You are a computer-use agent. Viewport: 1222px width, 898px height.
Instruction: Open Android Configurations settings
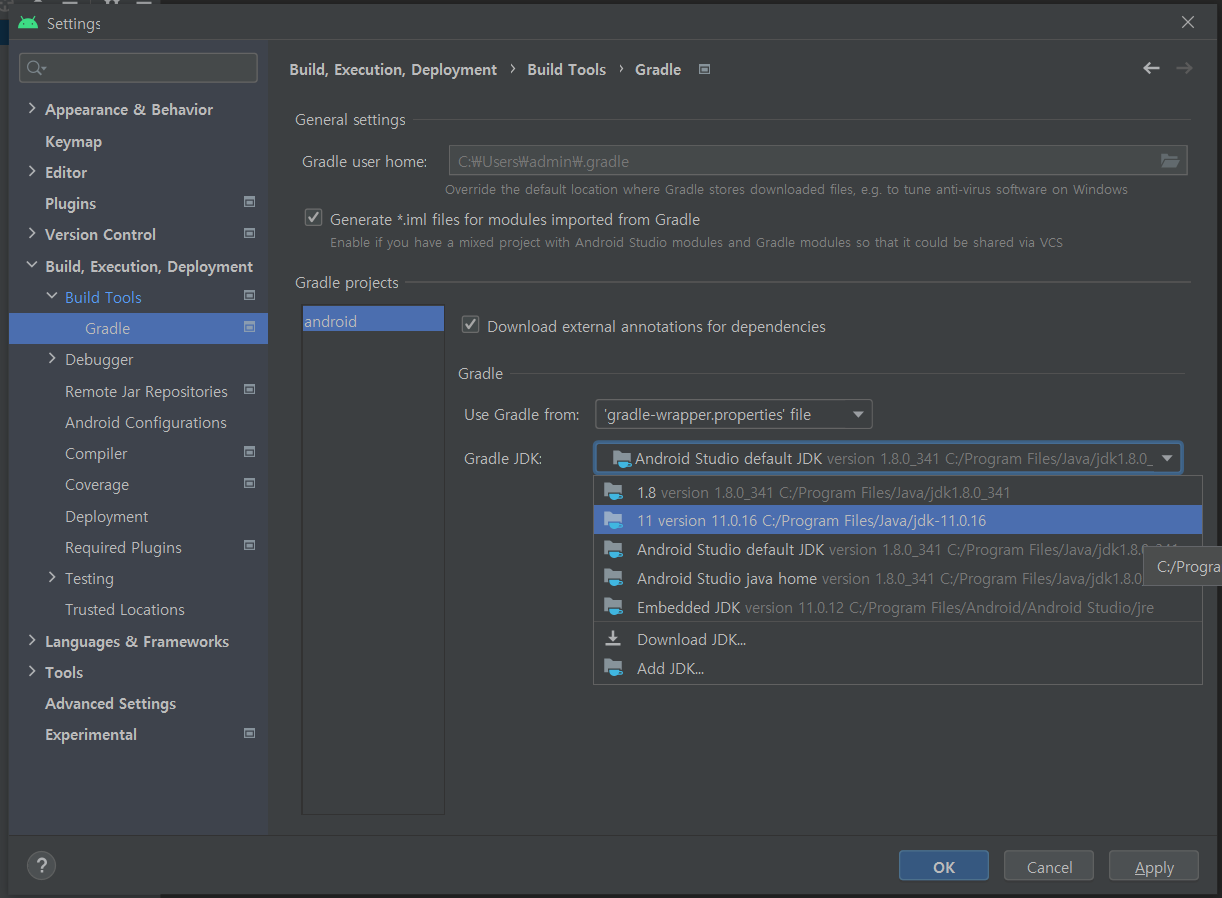(146, 422)
